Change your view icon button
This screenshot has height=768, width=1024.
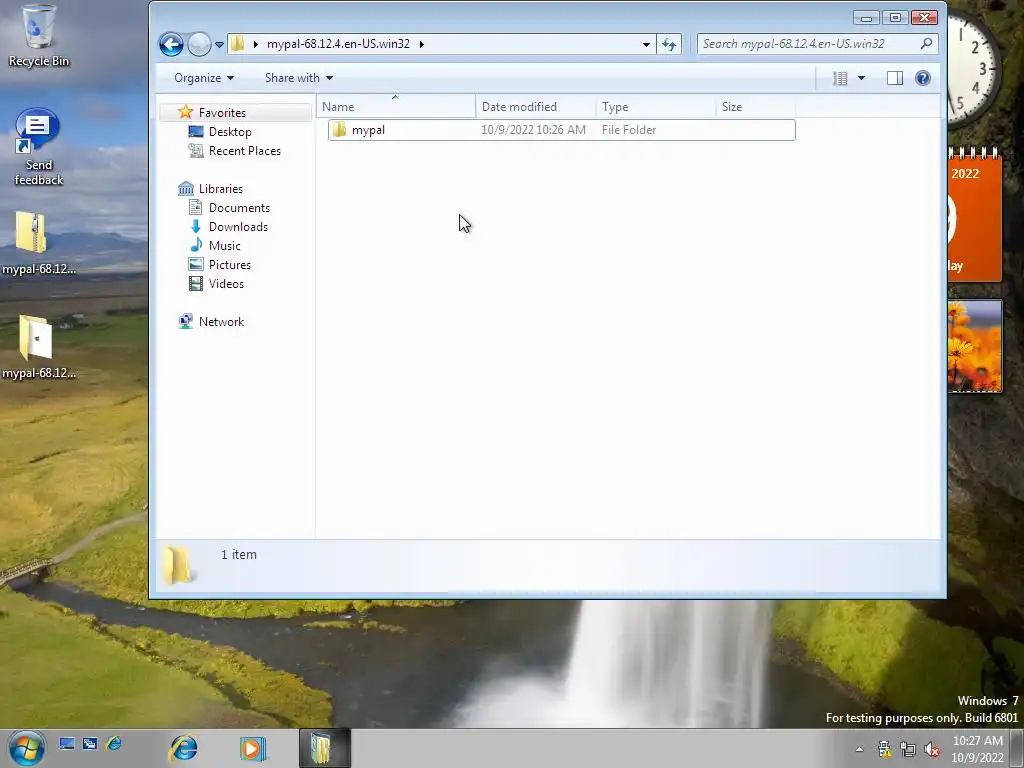tap(840, 78)
